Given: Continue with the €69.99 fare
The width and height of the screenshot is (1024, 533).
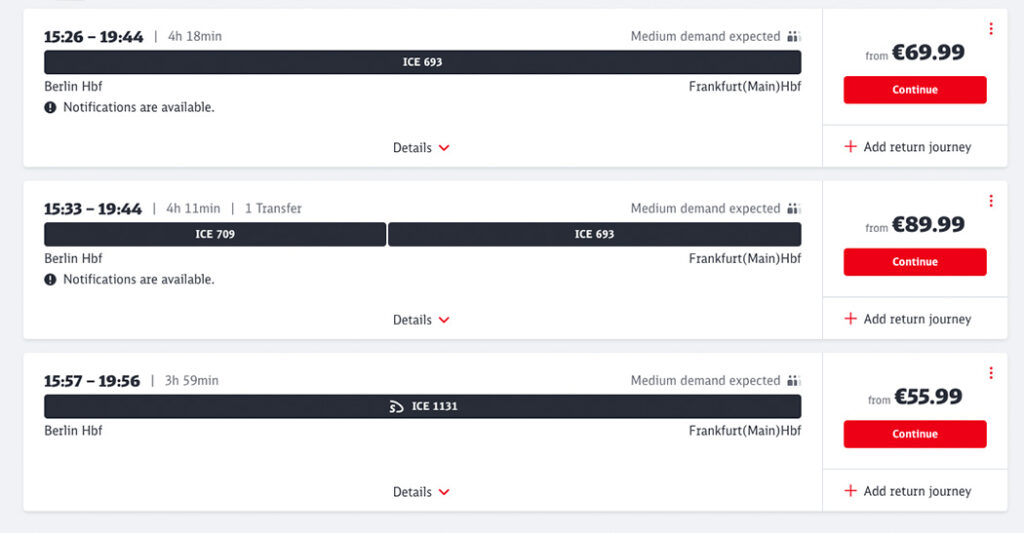Looking at the screenshot, I should (x=915, y=90).
